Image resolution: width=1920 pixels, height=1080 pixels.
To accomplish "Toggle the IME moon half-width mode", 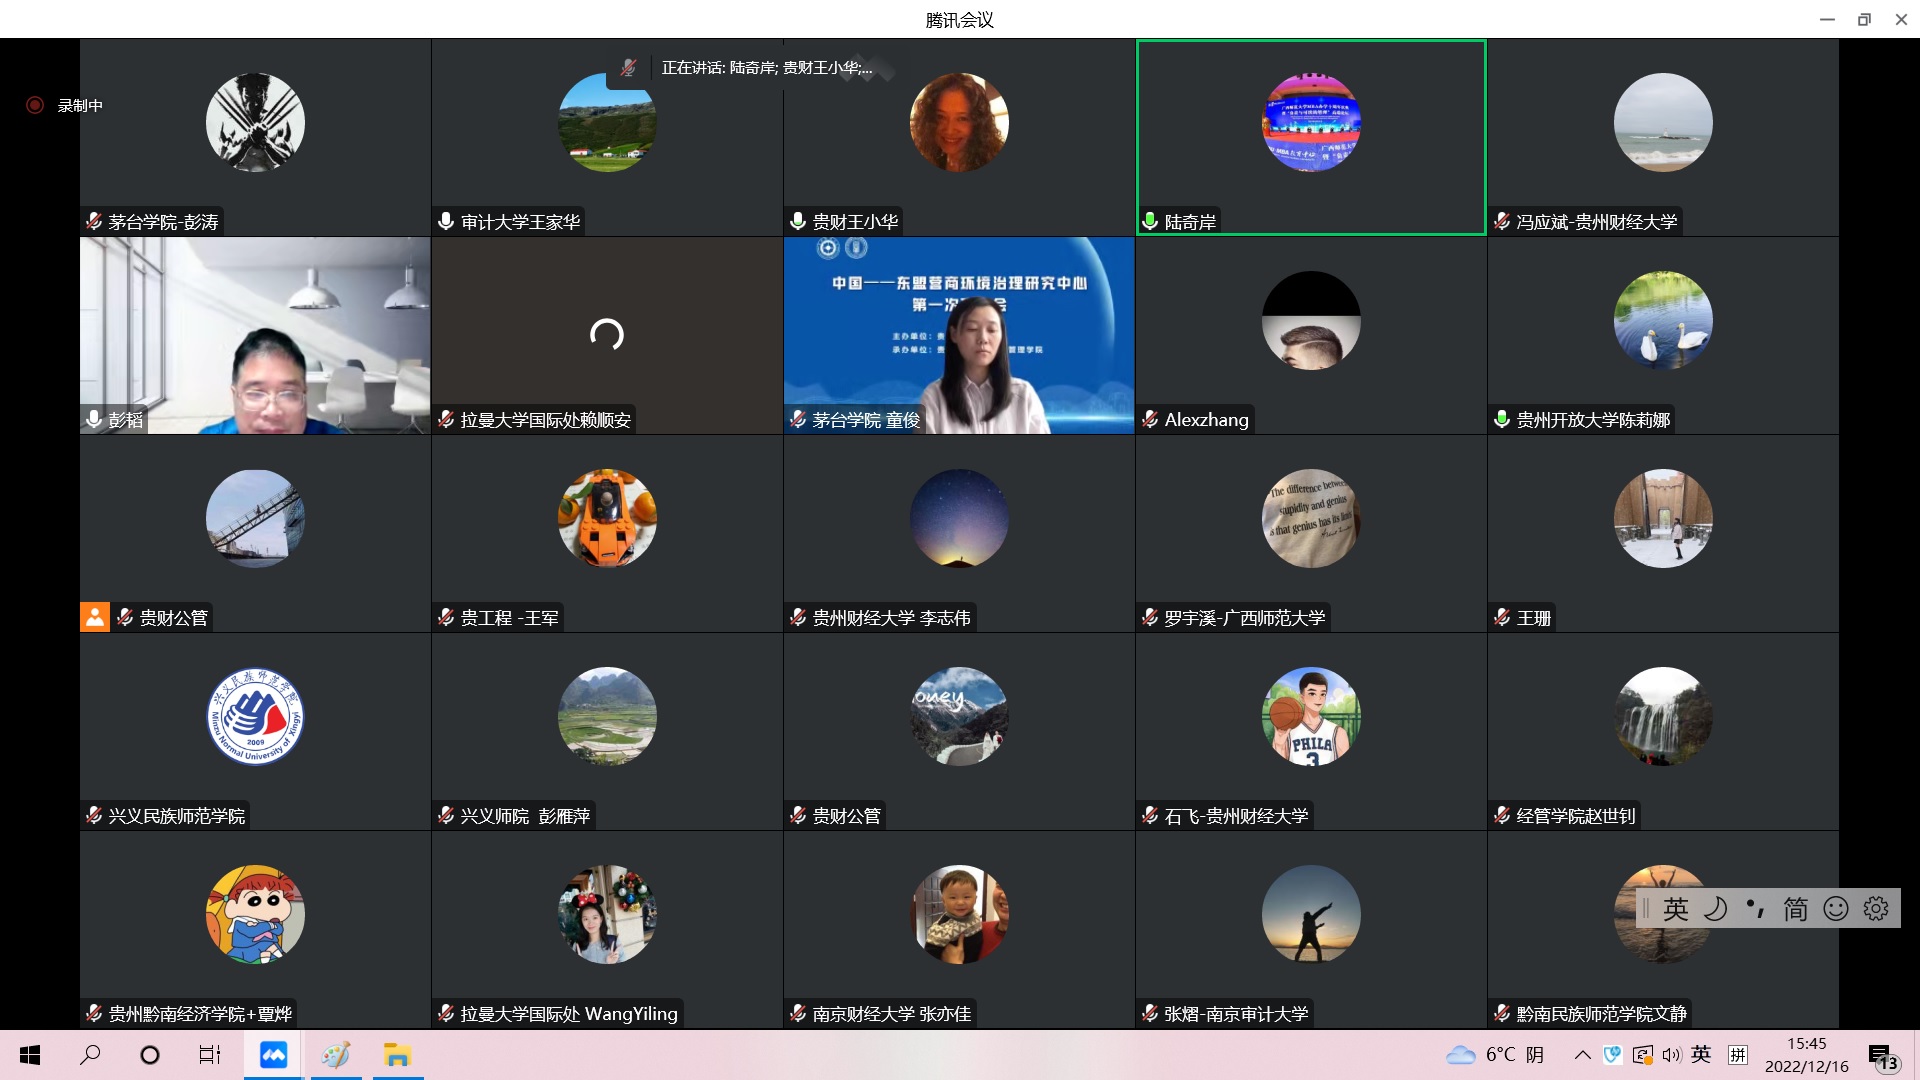I will (1716, 908).
